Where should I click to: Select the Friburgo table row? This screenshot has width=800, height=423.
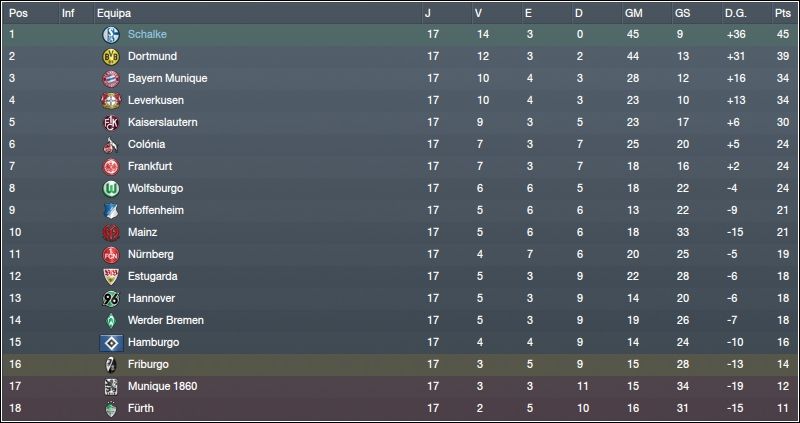pyautogui.click(x=400, y=364)
